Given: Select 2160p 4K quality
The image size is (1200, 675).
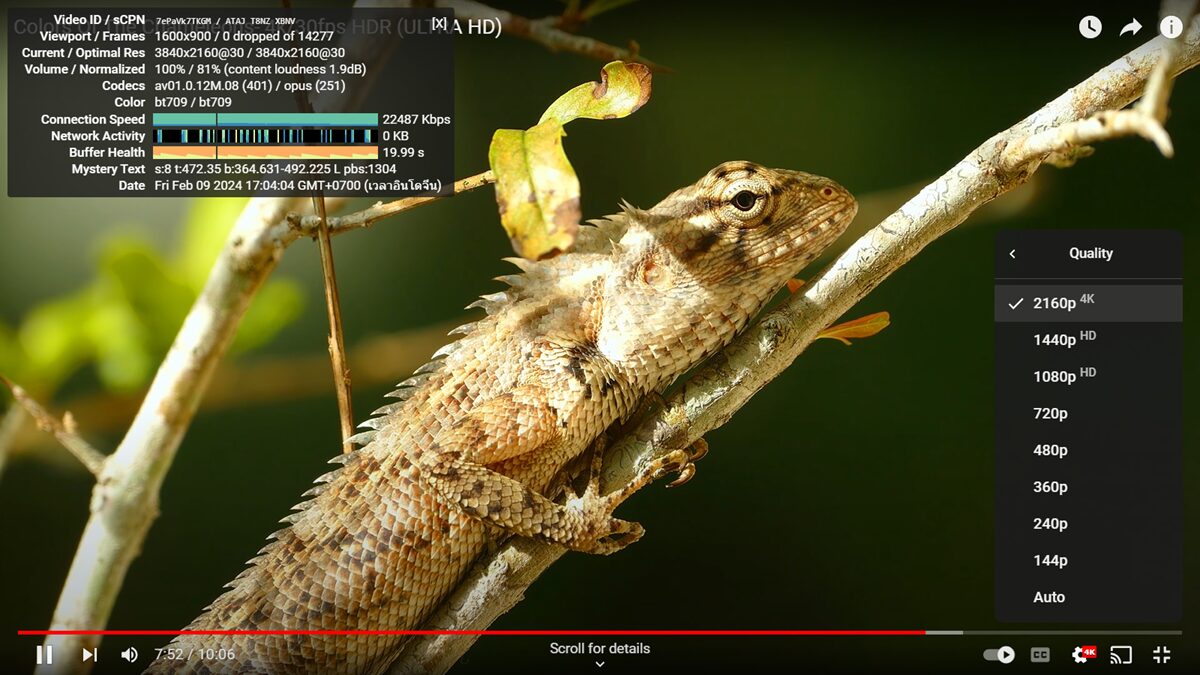Looking at the screenshot, I should click(x=1088, y=303).
